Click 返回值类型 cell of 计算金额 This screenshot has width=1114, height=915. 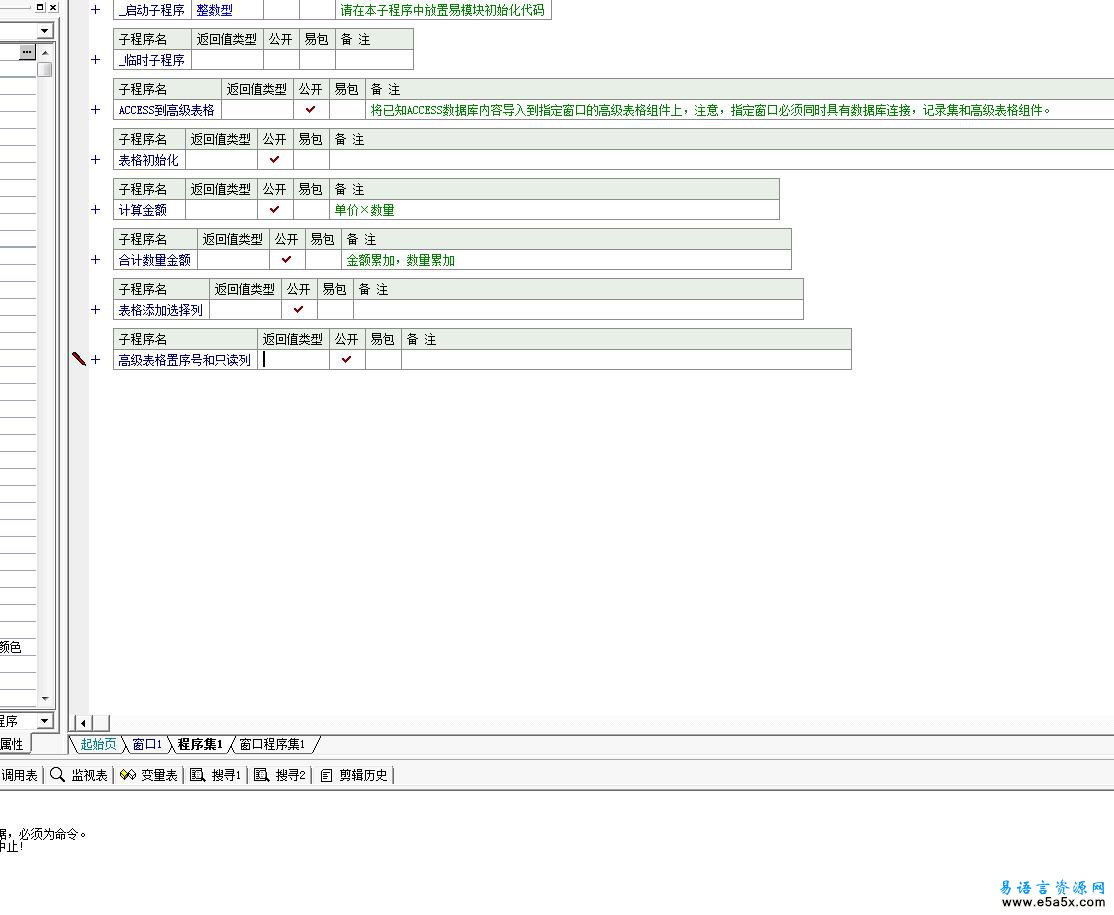pos(222,210)
